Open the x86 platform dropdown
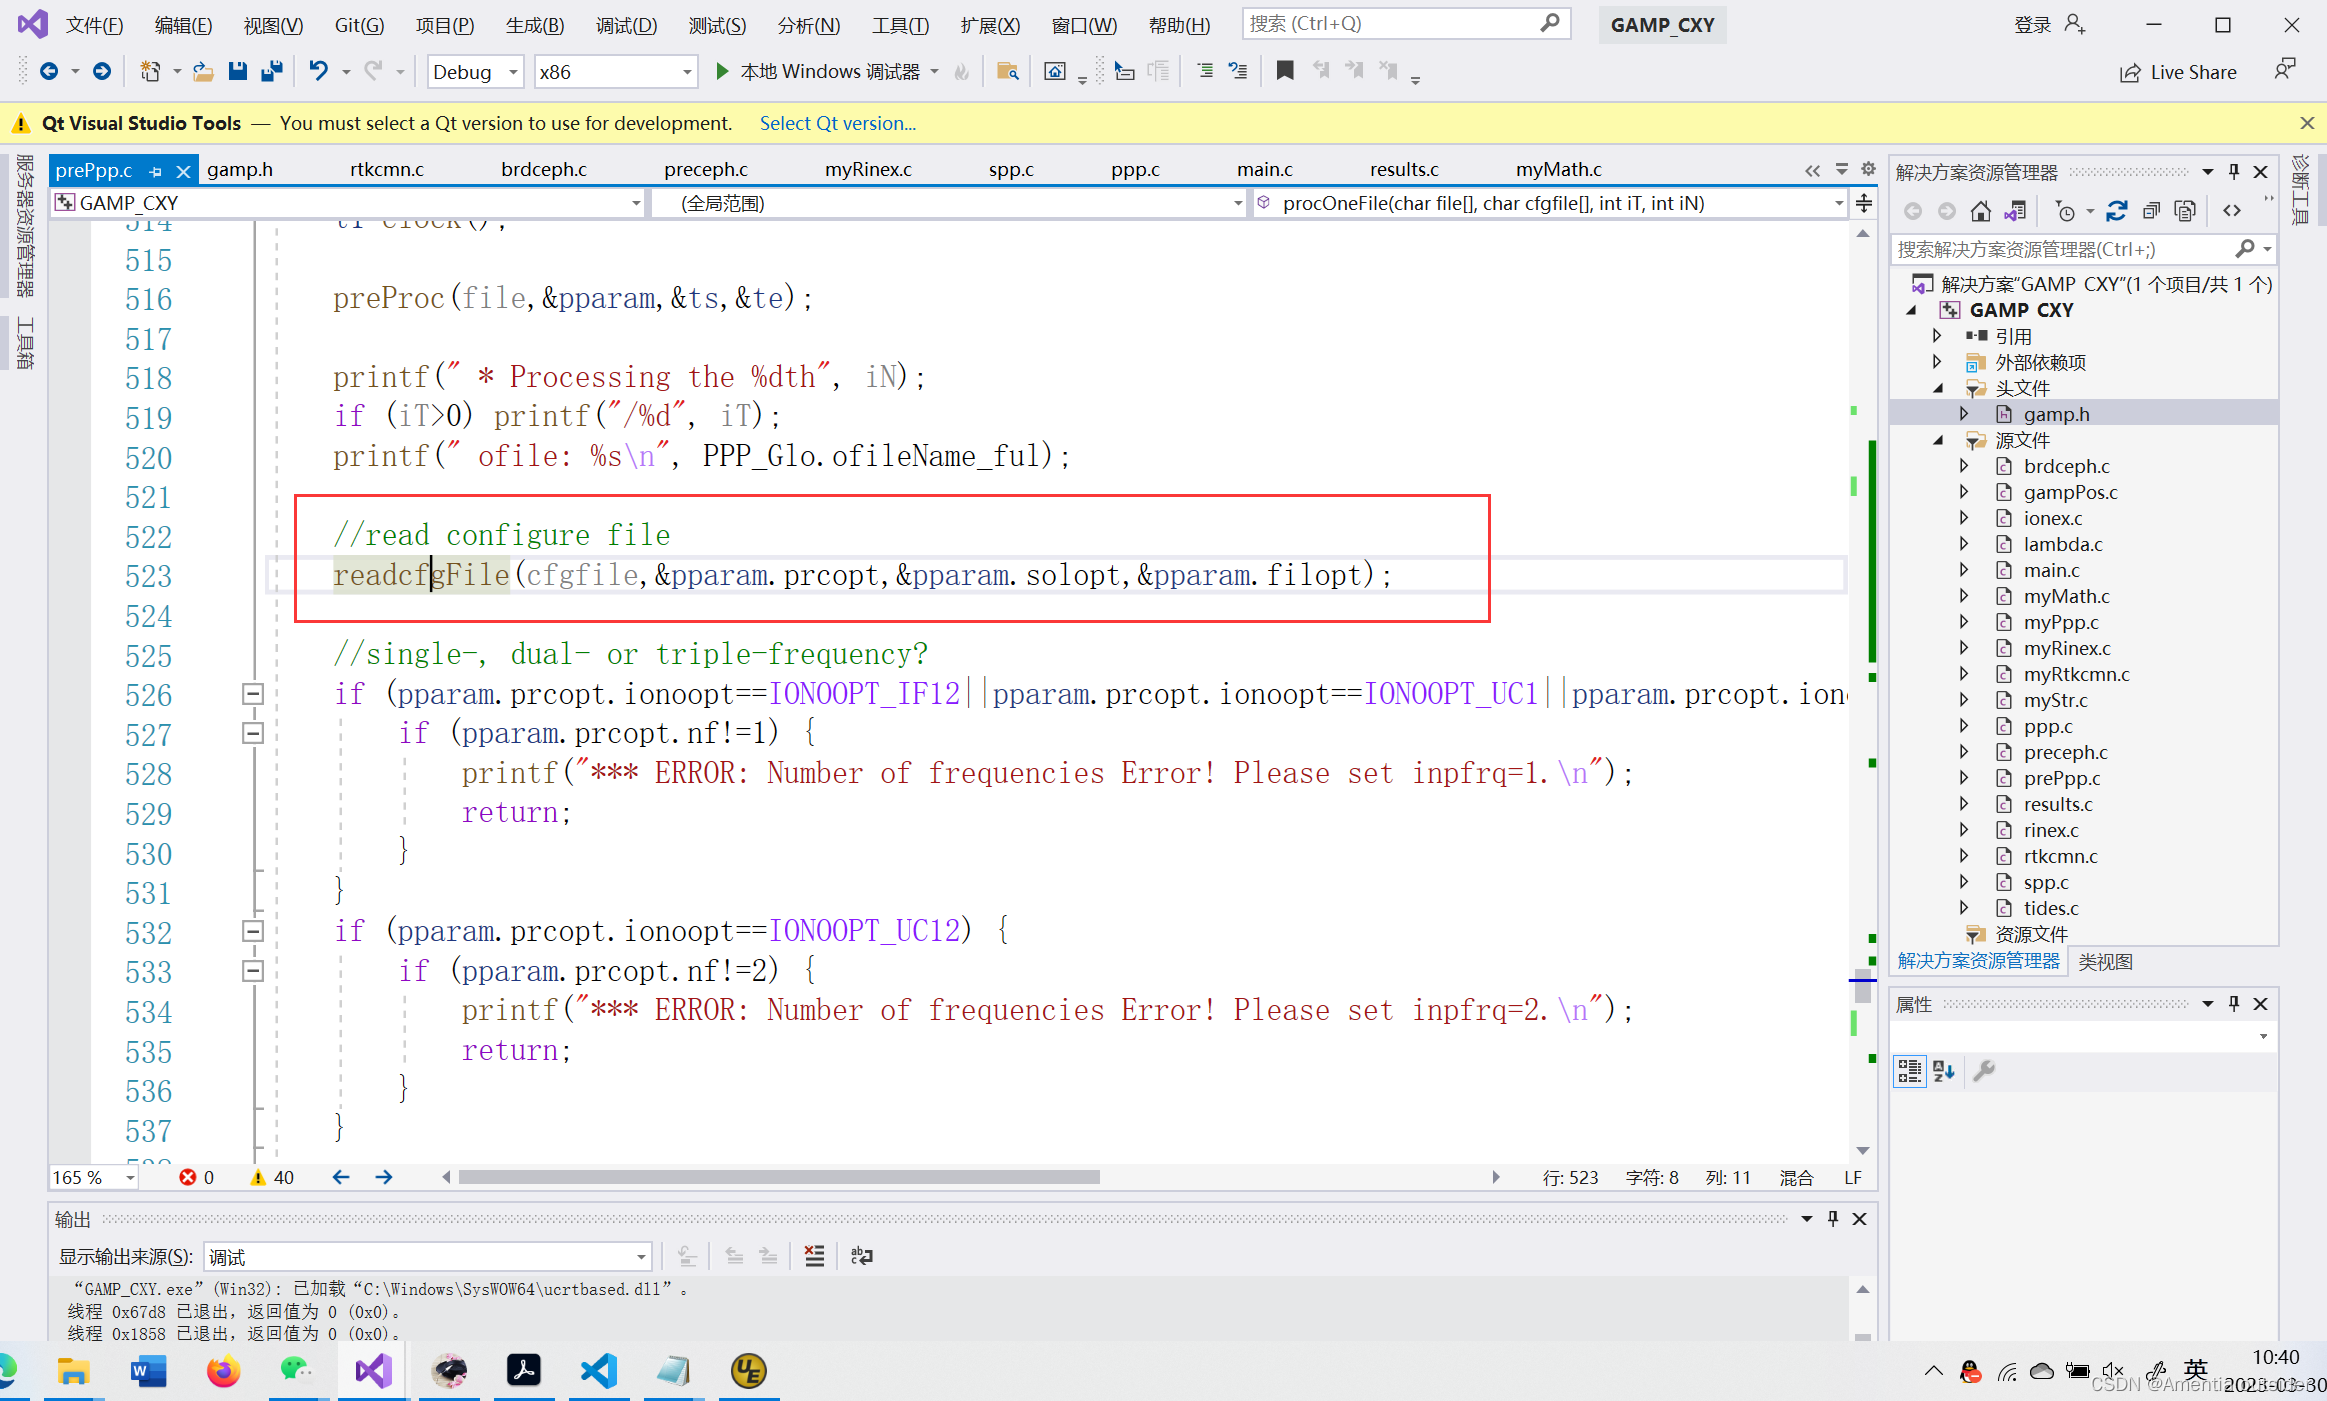 tap(687, 72)
